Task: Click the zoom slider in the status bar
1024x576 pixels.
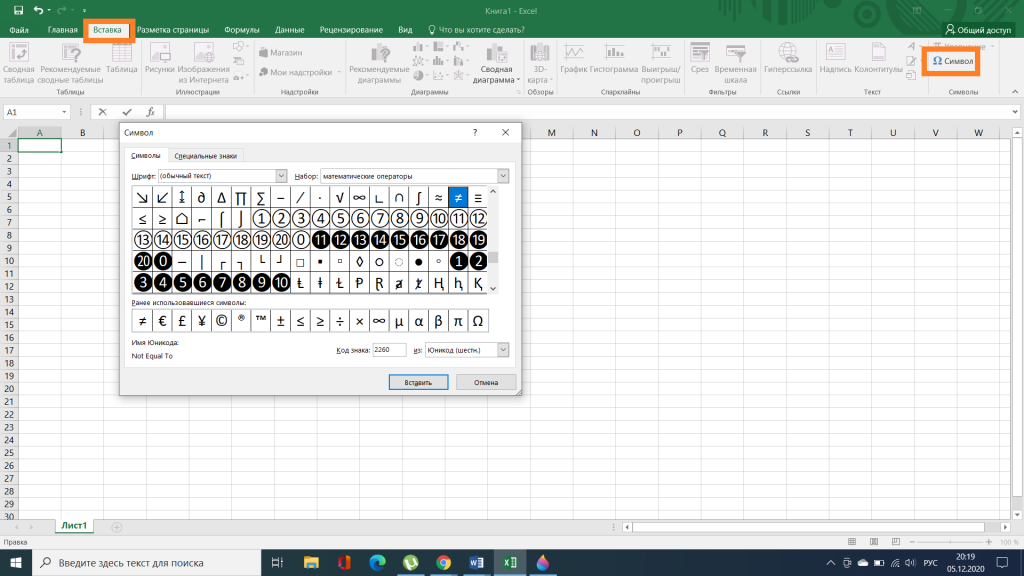Action: [950, 542]
